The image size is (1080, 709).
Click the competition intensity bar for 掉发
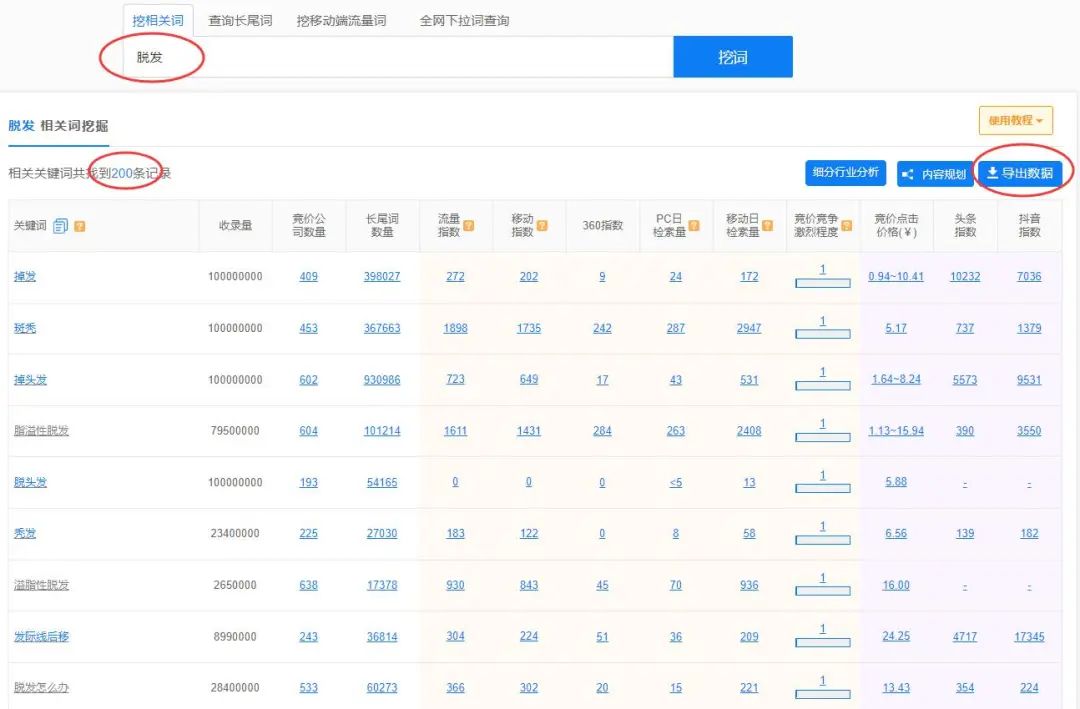(822, 282)
